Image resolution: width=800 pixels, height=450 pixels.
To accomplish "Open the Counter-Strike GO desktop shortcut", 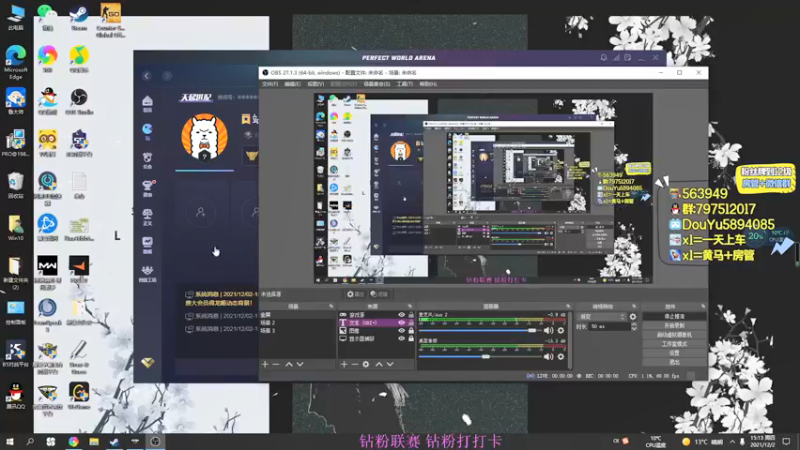I will 110,20.
